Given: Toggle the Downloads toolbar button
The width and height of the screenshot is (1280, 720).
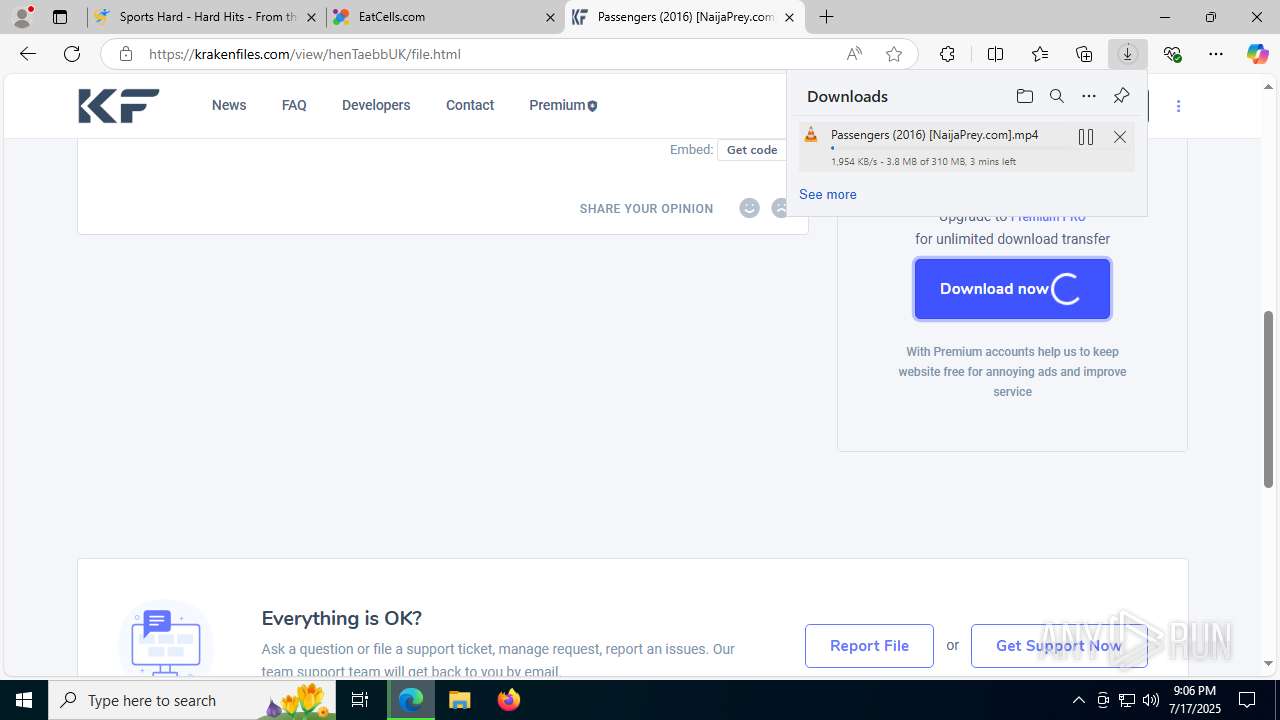Looking at the screenshot, I should (1127, 54).
